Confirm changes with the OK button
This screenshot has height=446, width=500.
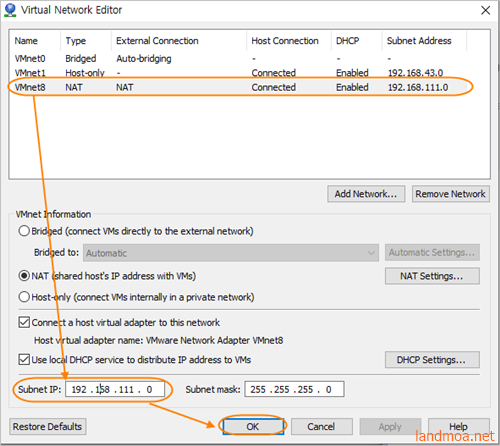tap(253, 427)
